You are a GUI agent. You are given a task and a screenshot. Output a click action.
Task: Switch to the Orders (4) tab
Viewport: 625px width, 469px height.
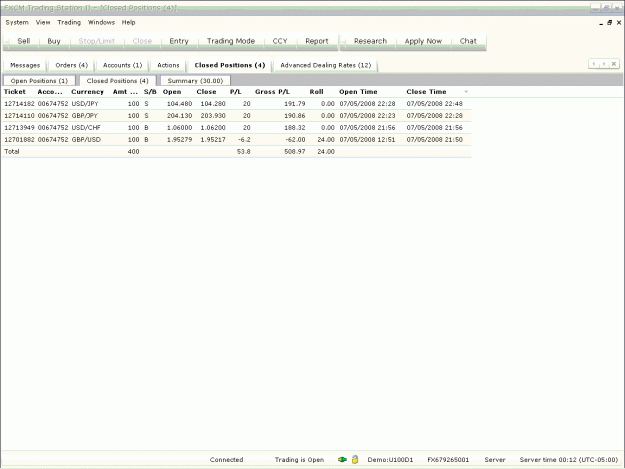click(x=71, y=65)
